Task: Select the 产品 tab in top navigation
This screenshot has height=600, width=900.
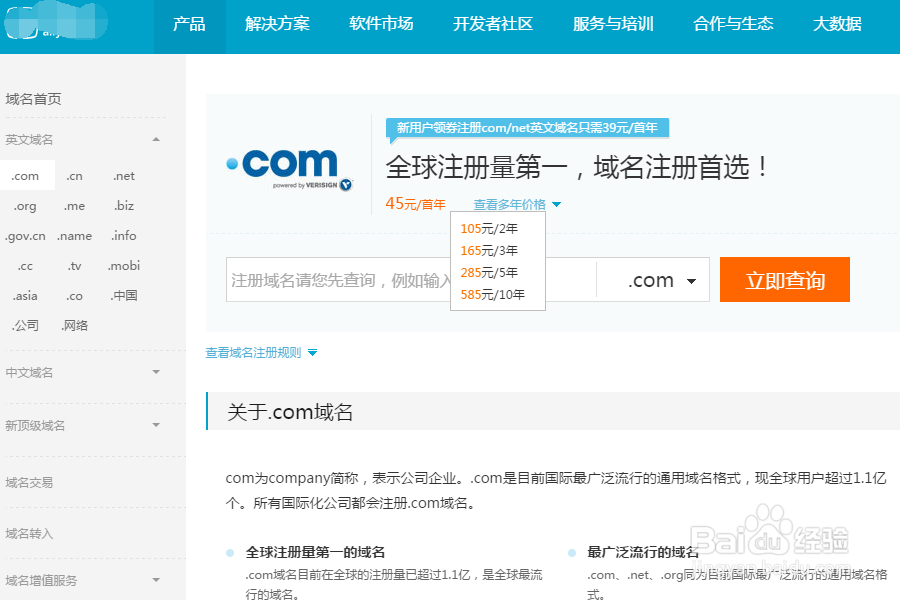Action: 188,27
